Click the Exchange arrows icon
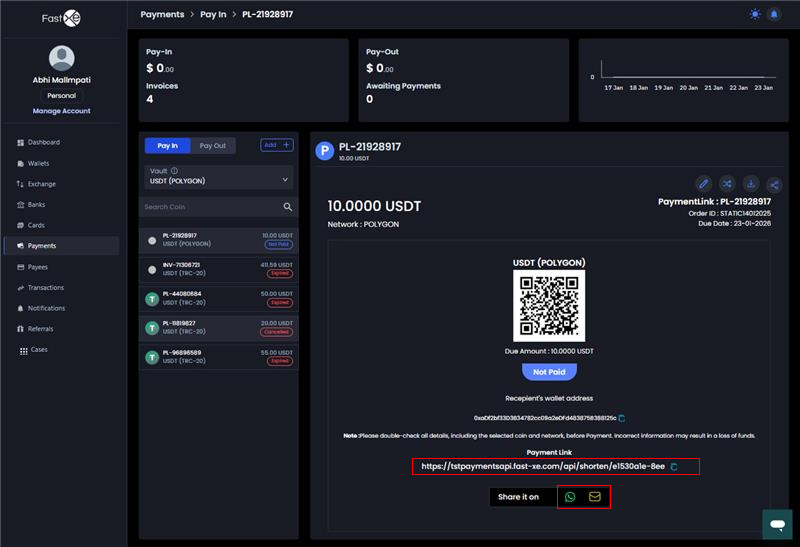Screen dimensions: 800x547 coord(20,184)
